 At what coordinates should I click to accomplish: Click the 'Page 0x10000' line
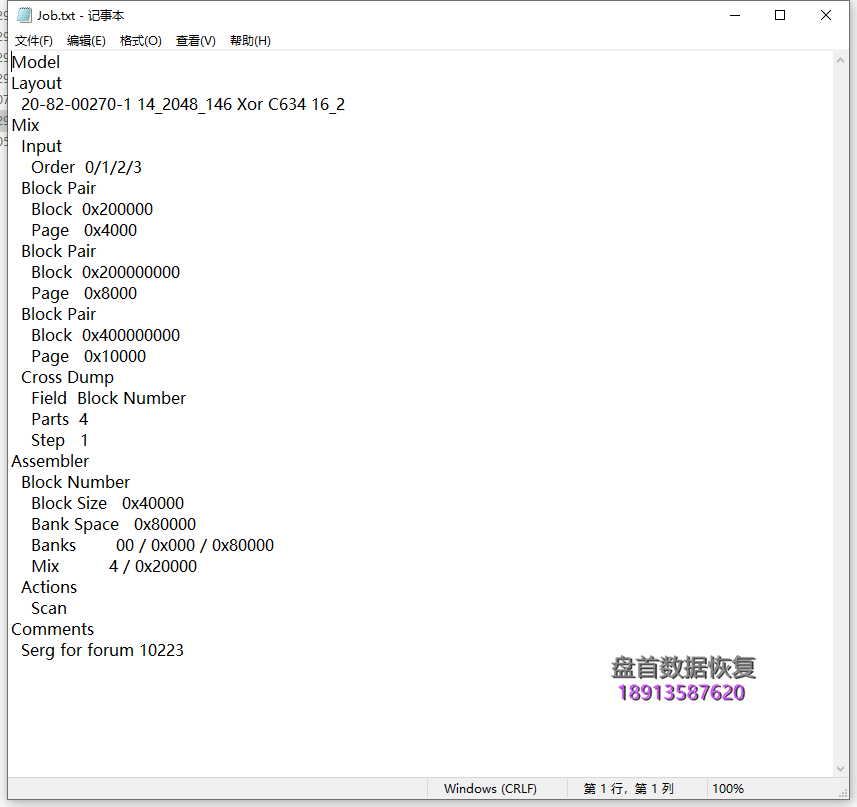[x=89, y=356]
